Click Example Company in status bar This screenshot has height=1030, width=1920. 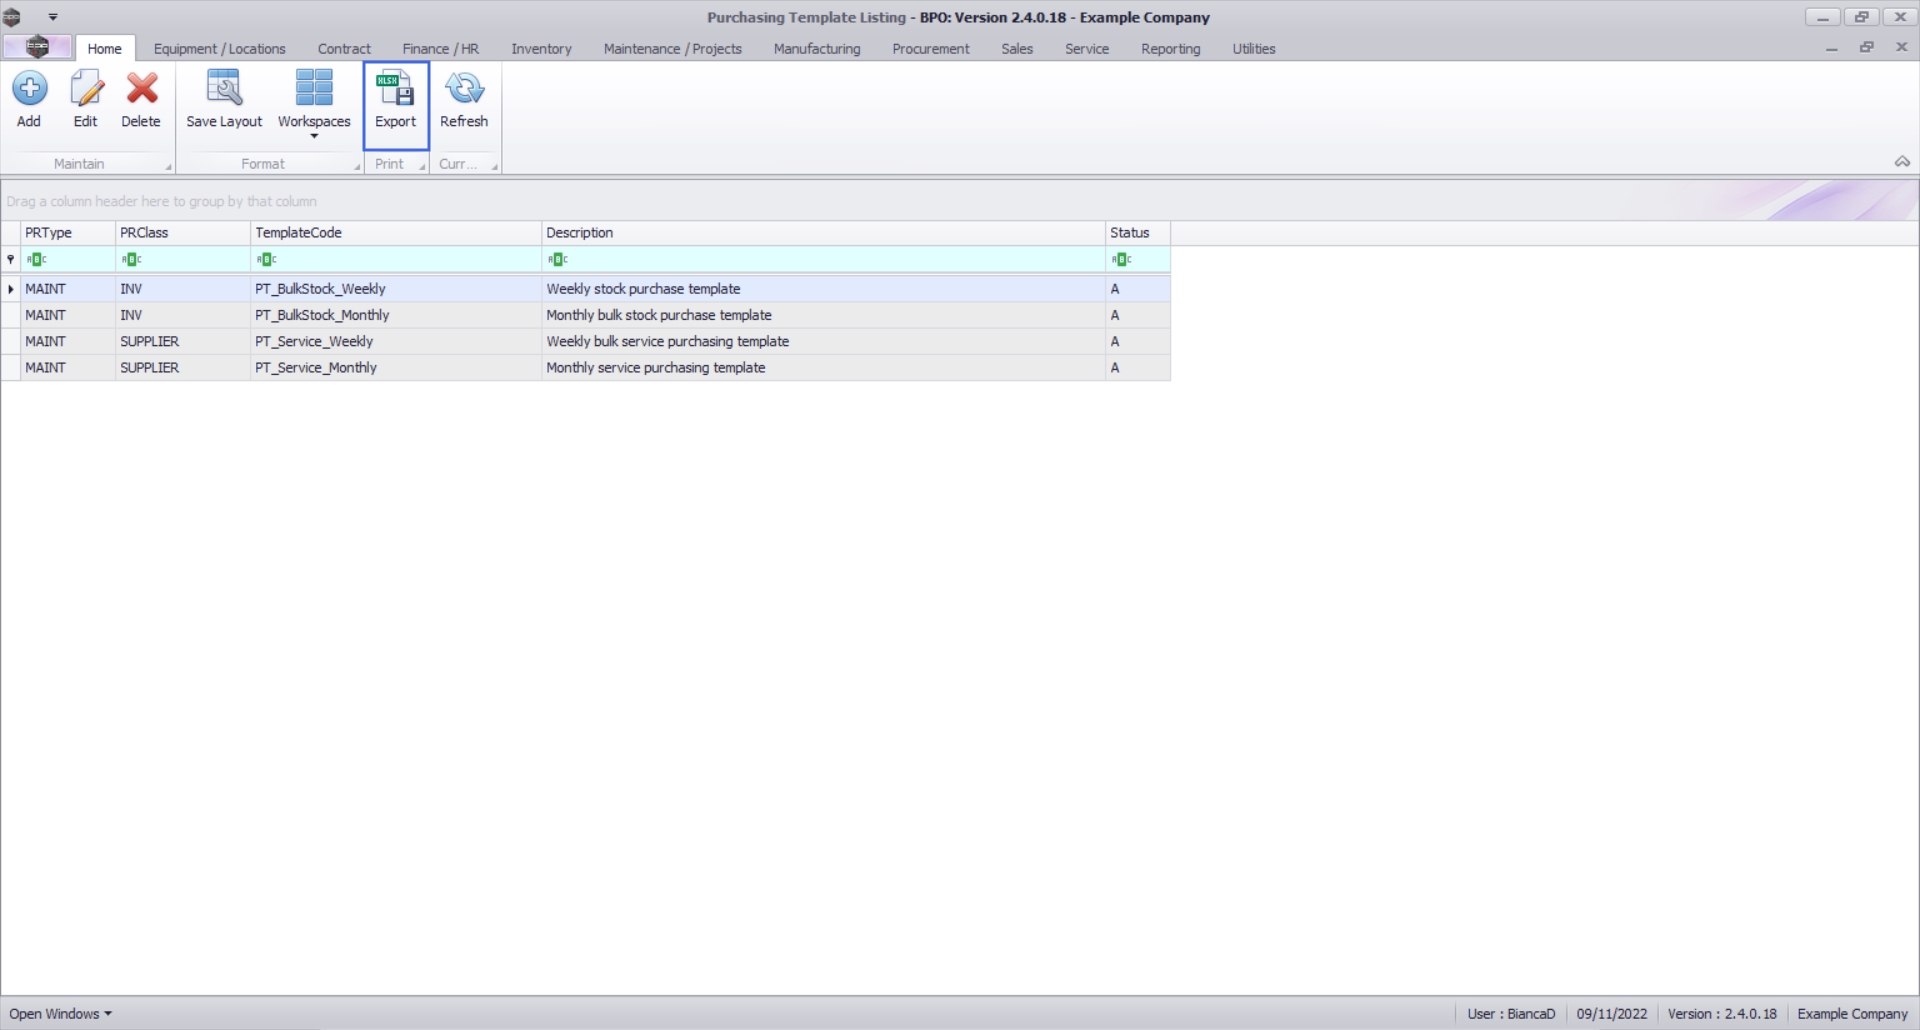[1852, 1014]
